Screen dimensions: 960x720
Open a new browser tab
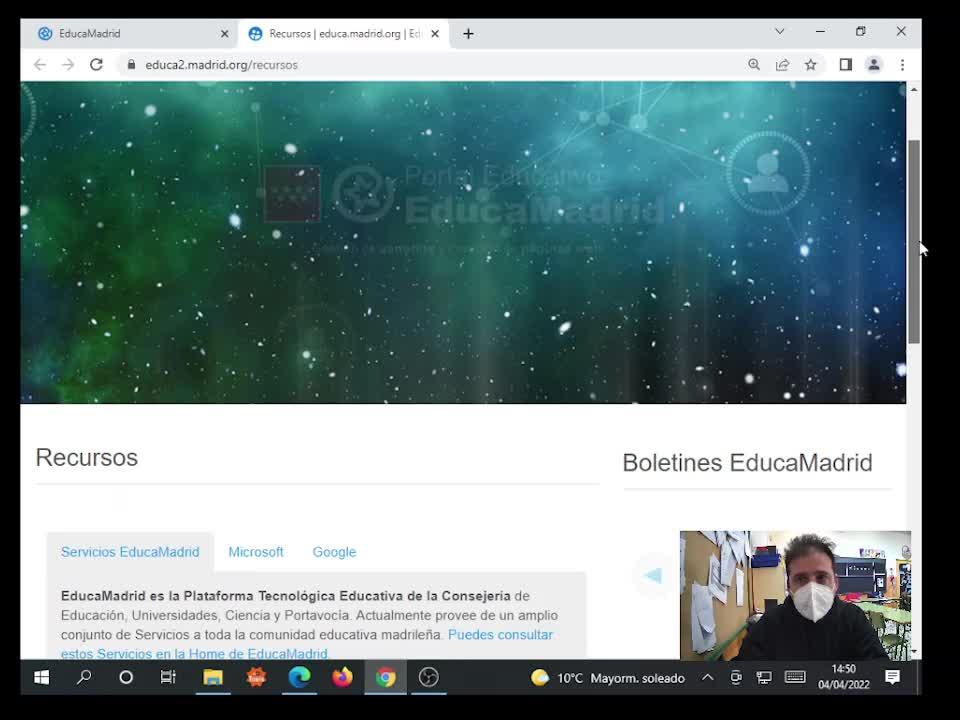468,34
